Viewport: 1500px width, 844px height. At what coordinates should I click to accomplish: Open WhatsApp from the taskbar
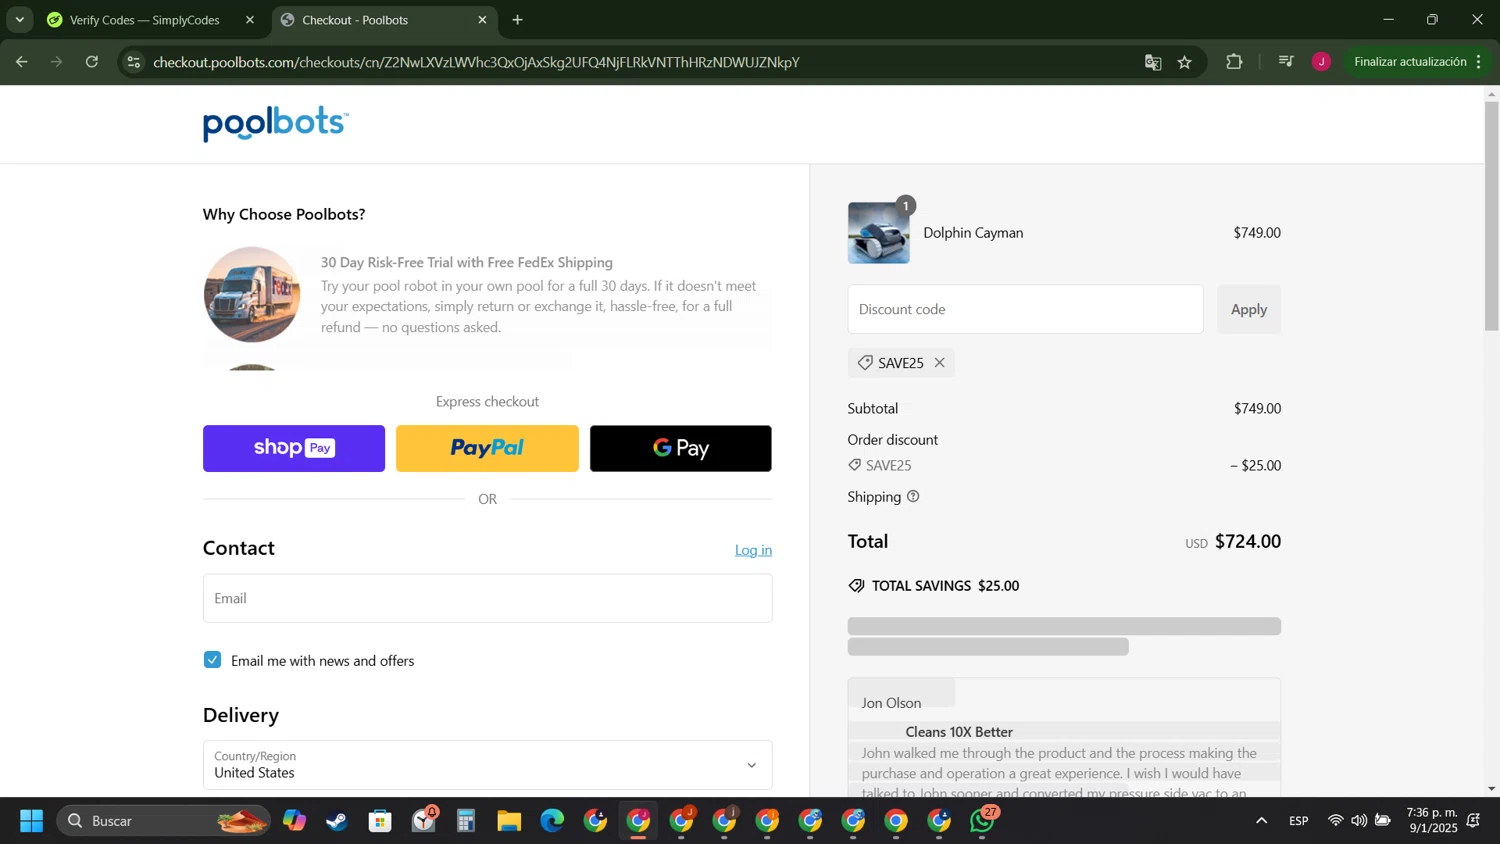tap(982, 821)
